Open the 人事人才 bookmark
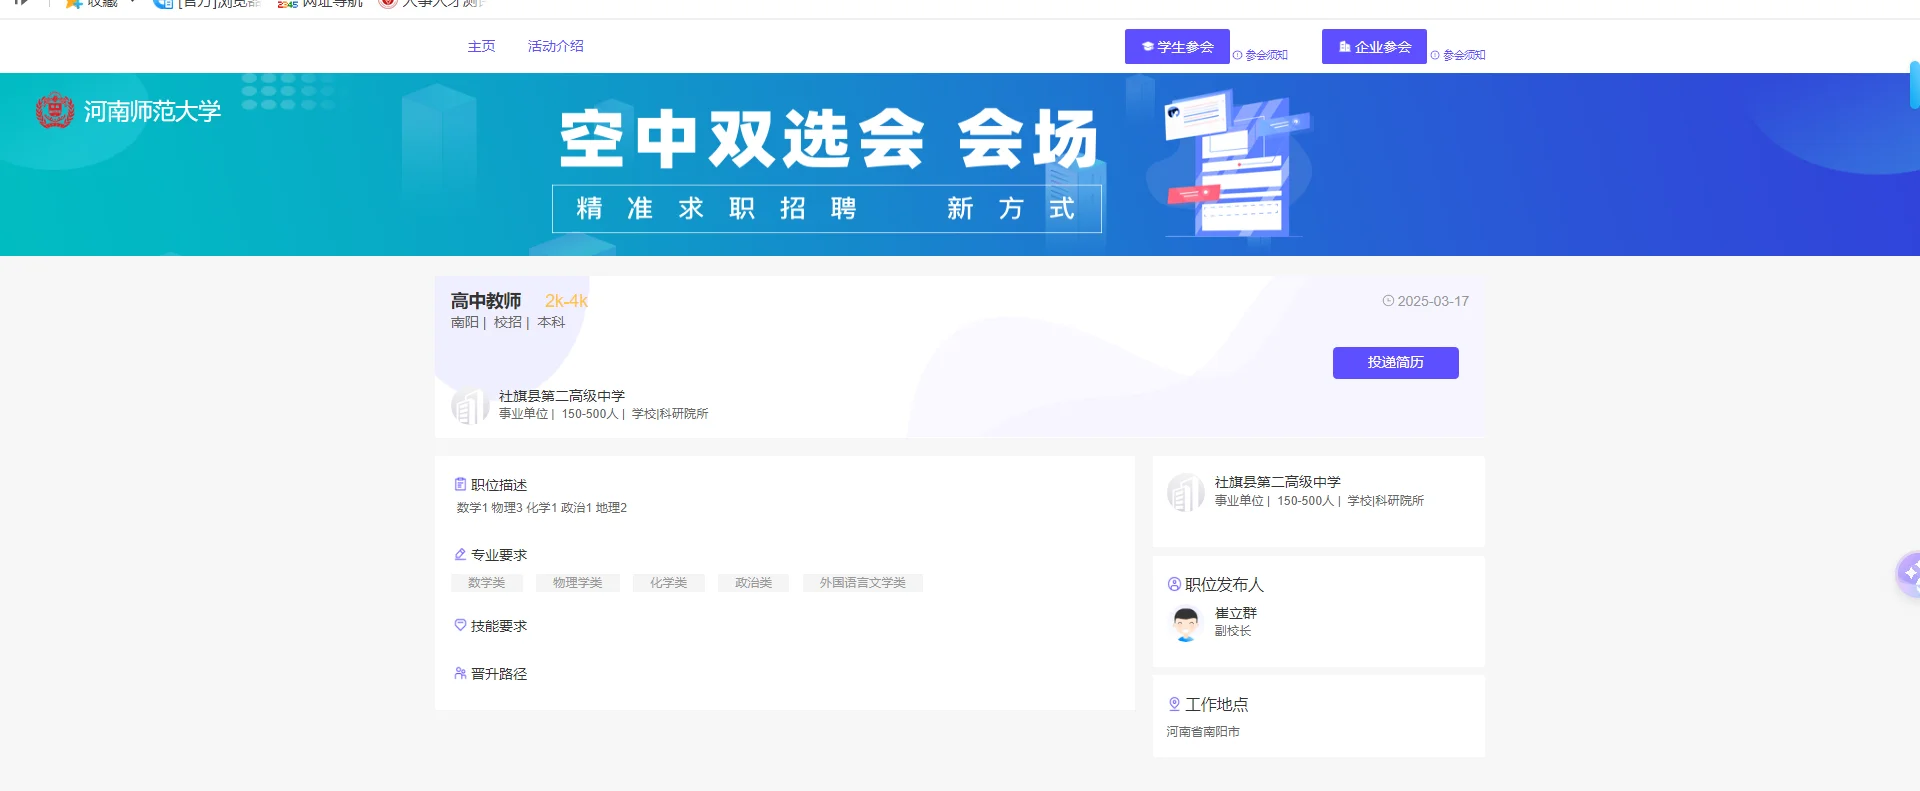1920x791 pixels. (x=432, y=4)
